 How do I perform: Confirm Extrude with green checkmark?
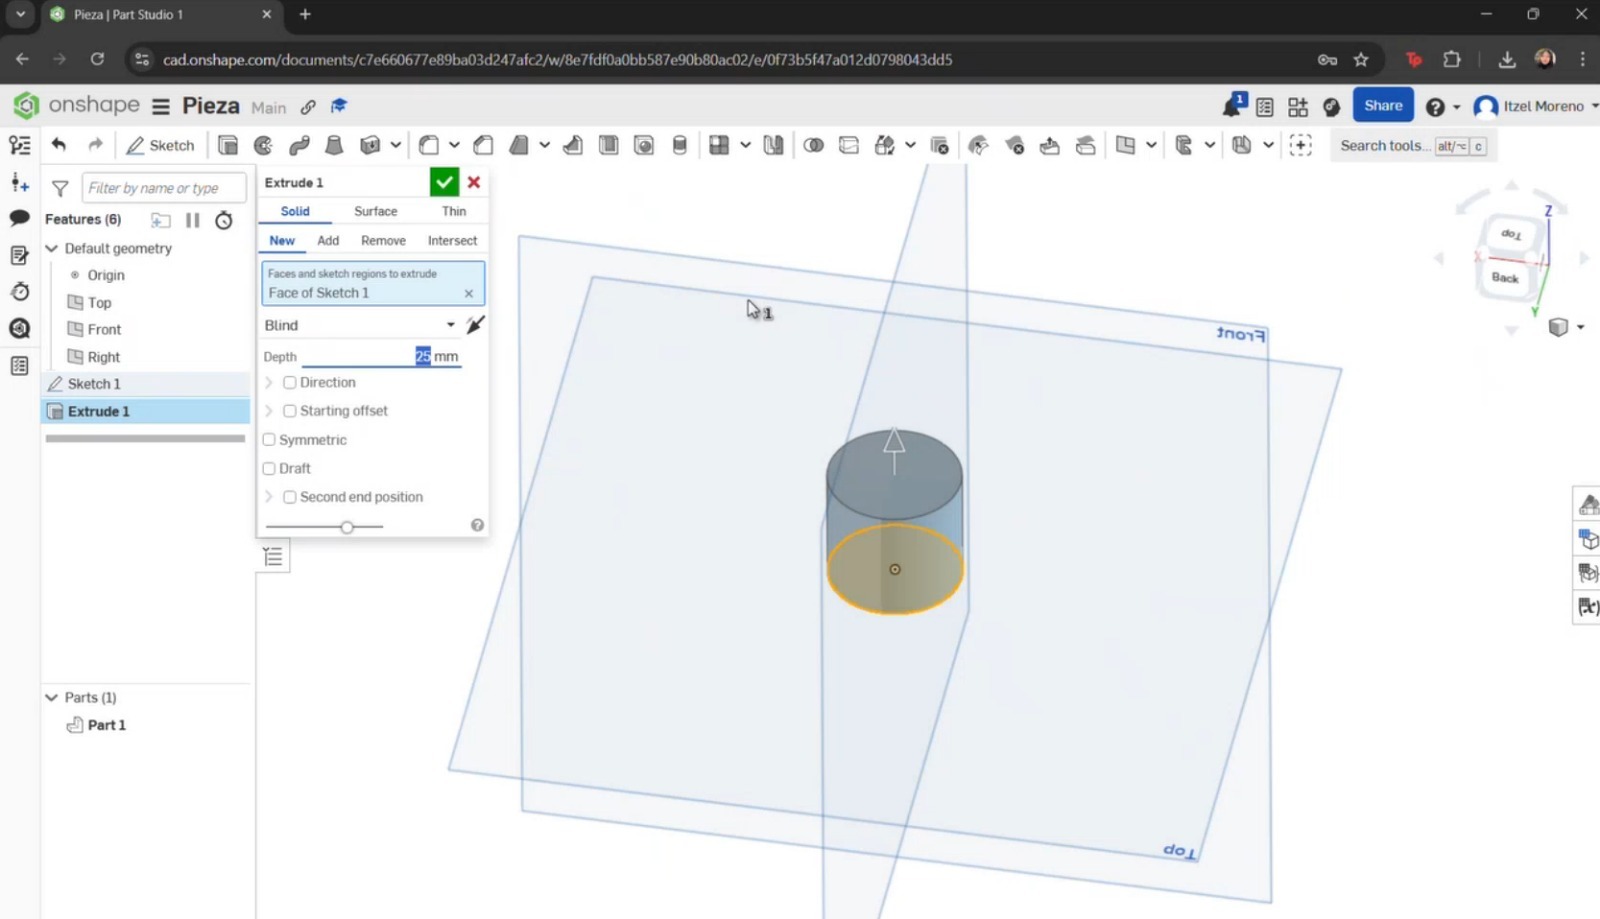coord(444,182)
